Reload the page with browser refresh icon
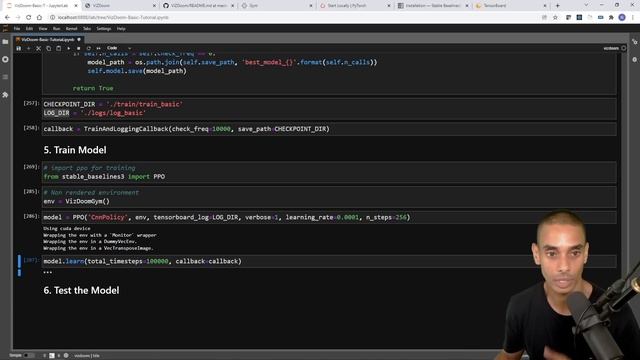This screenshot has height=360, width=640. tap(29, 18)
